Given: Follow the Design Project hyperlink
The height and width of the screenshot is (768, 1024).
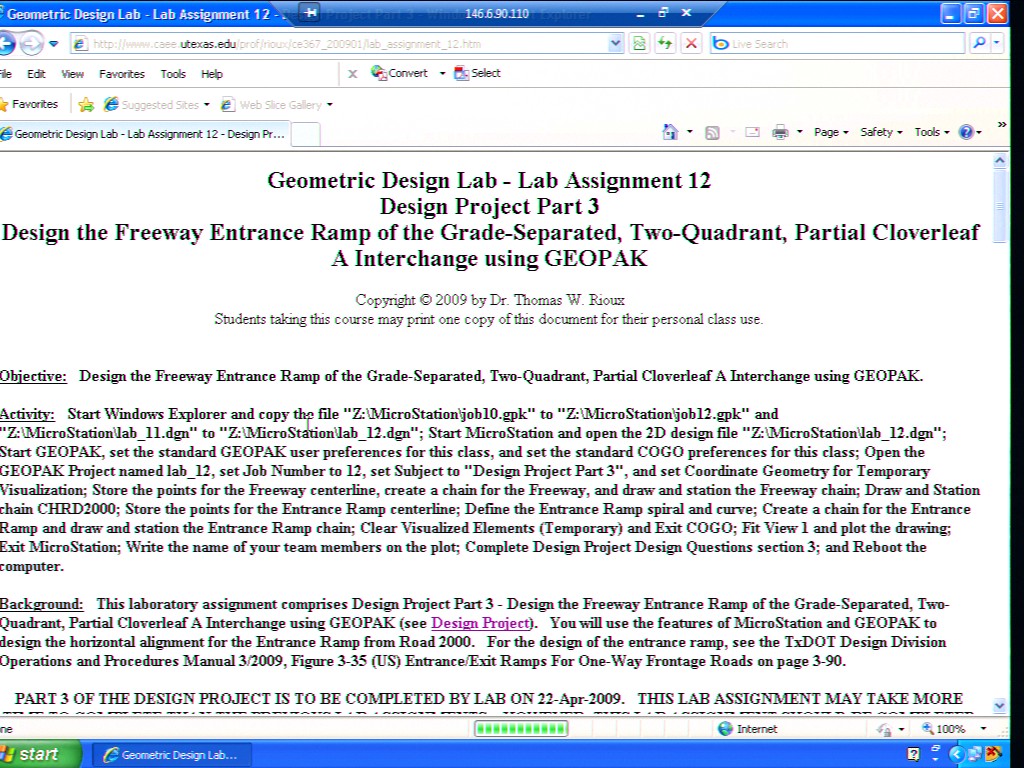Looking at the screenshot, I should (x=480, y=623).
